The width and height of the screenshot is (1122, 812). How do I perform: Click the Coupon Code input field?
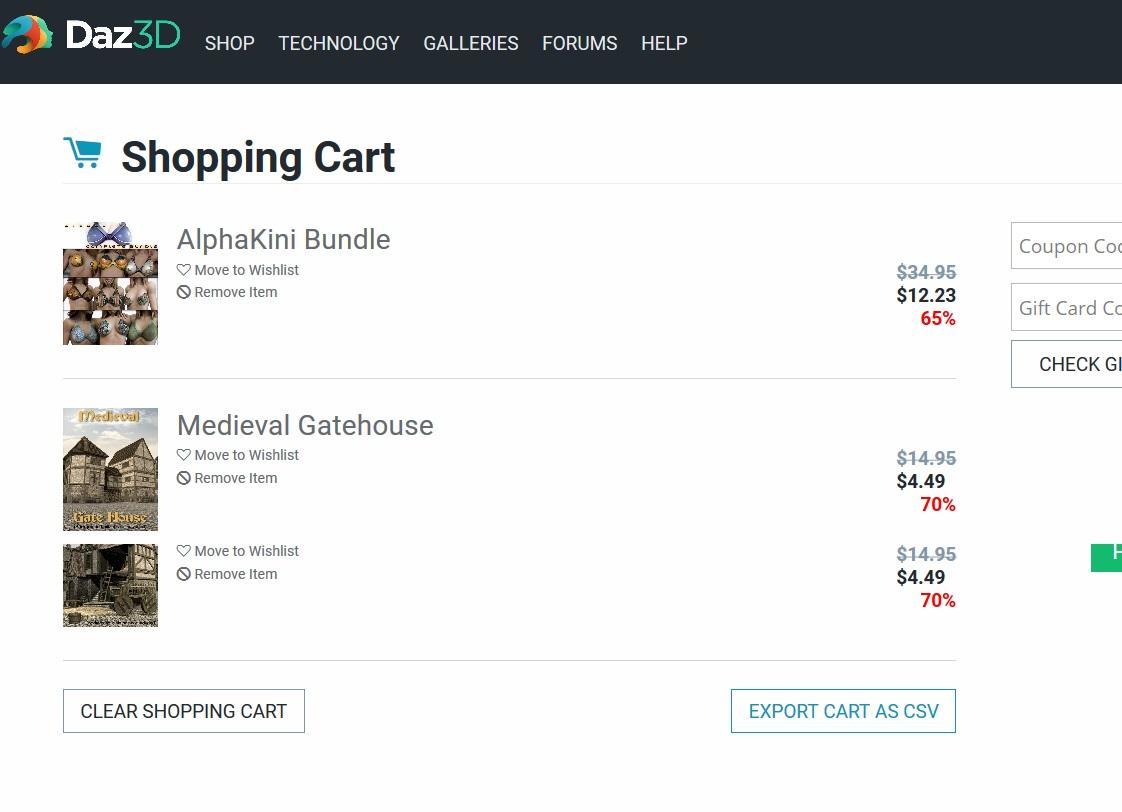(1066, 246)
